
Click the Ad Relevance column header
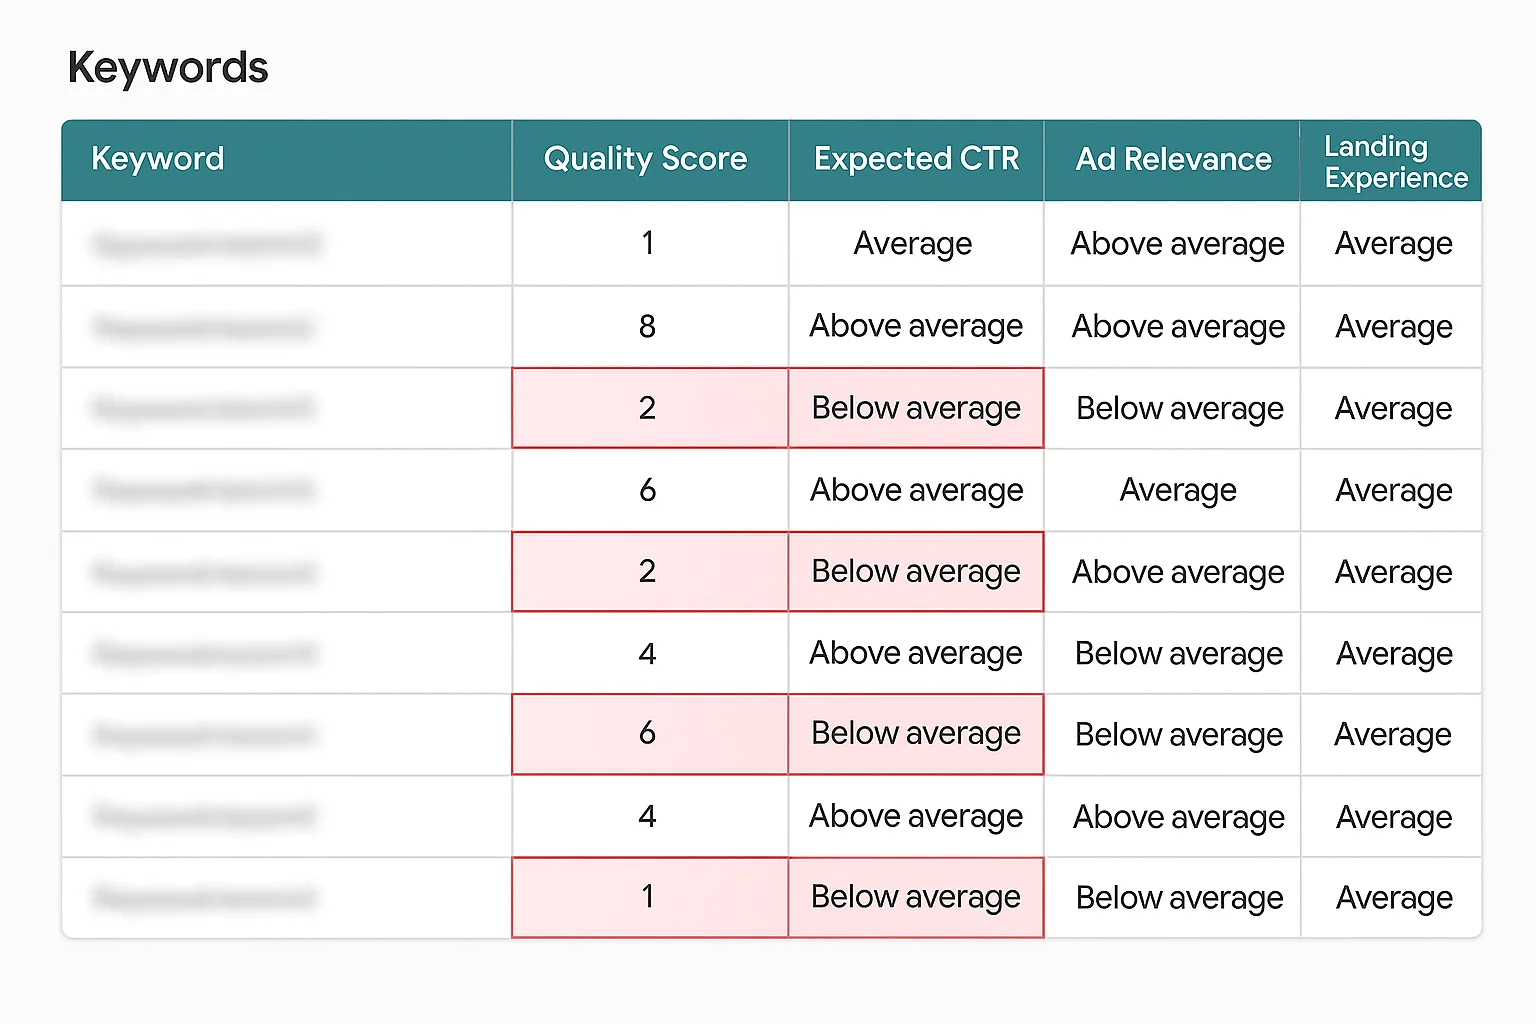click(1172, 159)
